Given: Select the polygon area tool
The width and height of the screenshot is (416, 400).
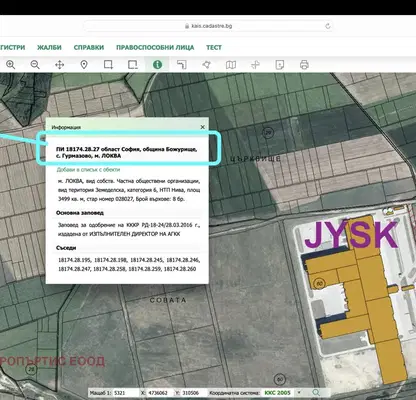Looking at the screenshot, I should tap(206, 65).
